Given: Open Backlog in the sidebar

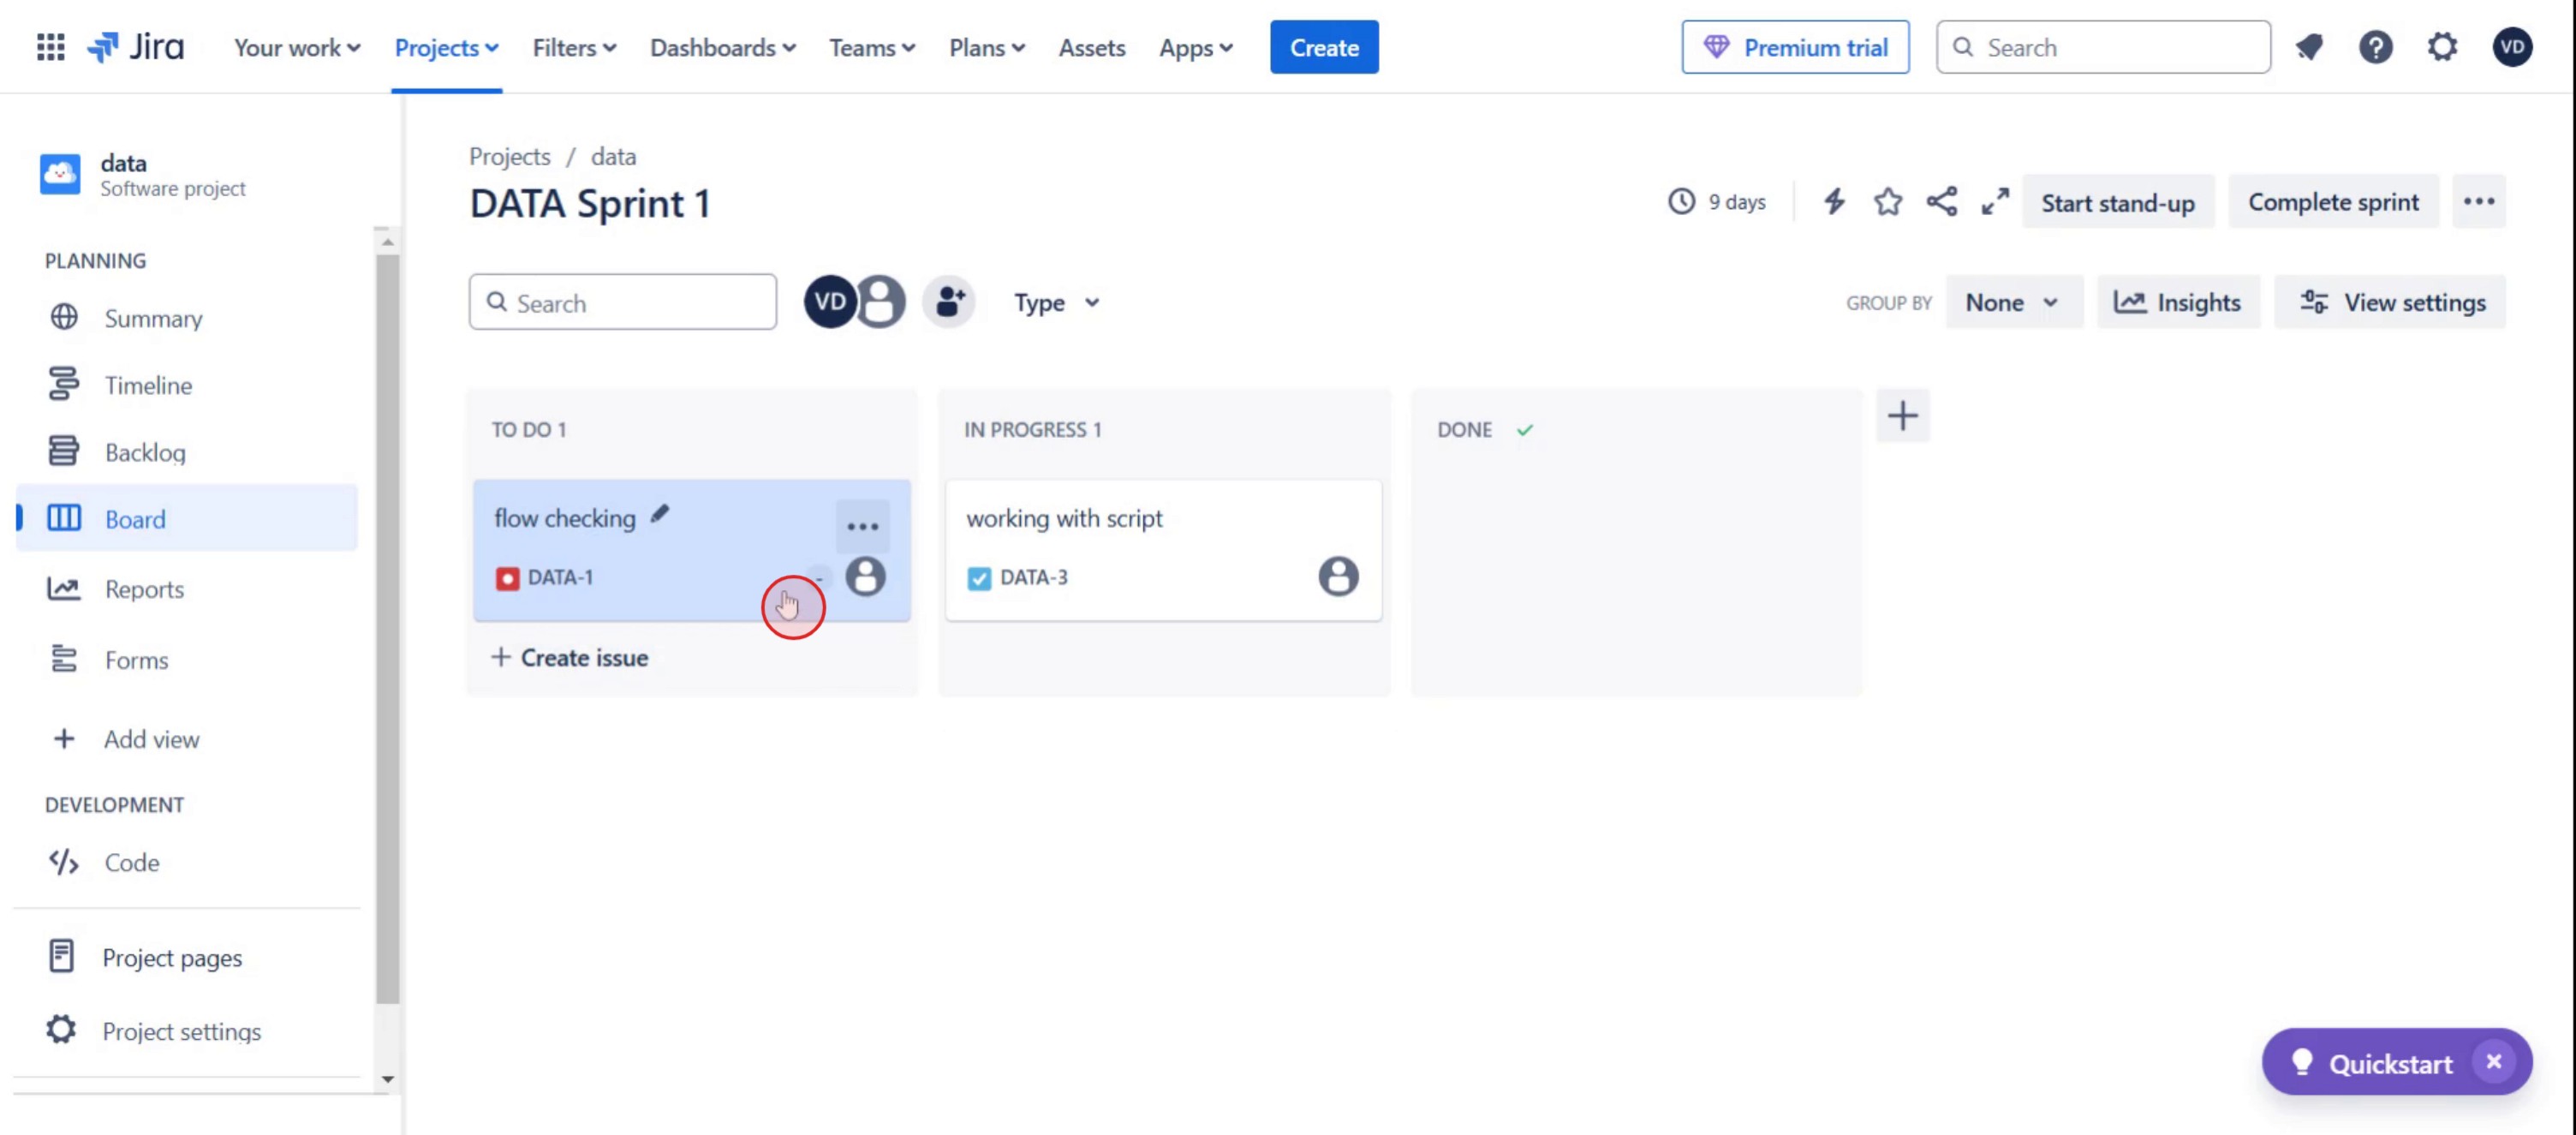Looking at the screenshot, I should click(x=145, y=452).
